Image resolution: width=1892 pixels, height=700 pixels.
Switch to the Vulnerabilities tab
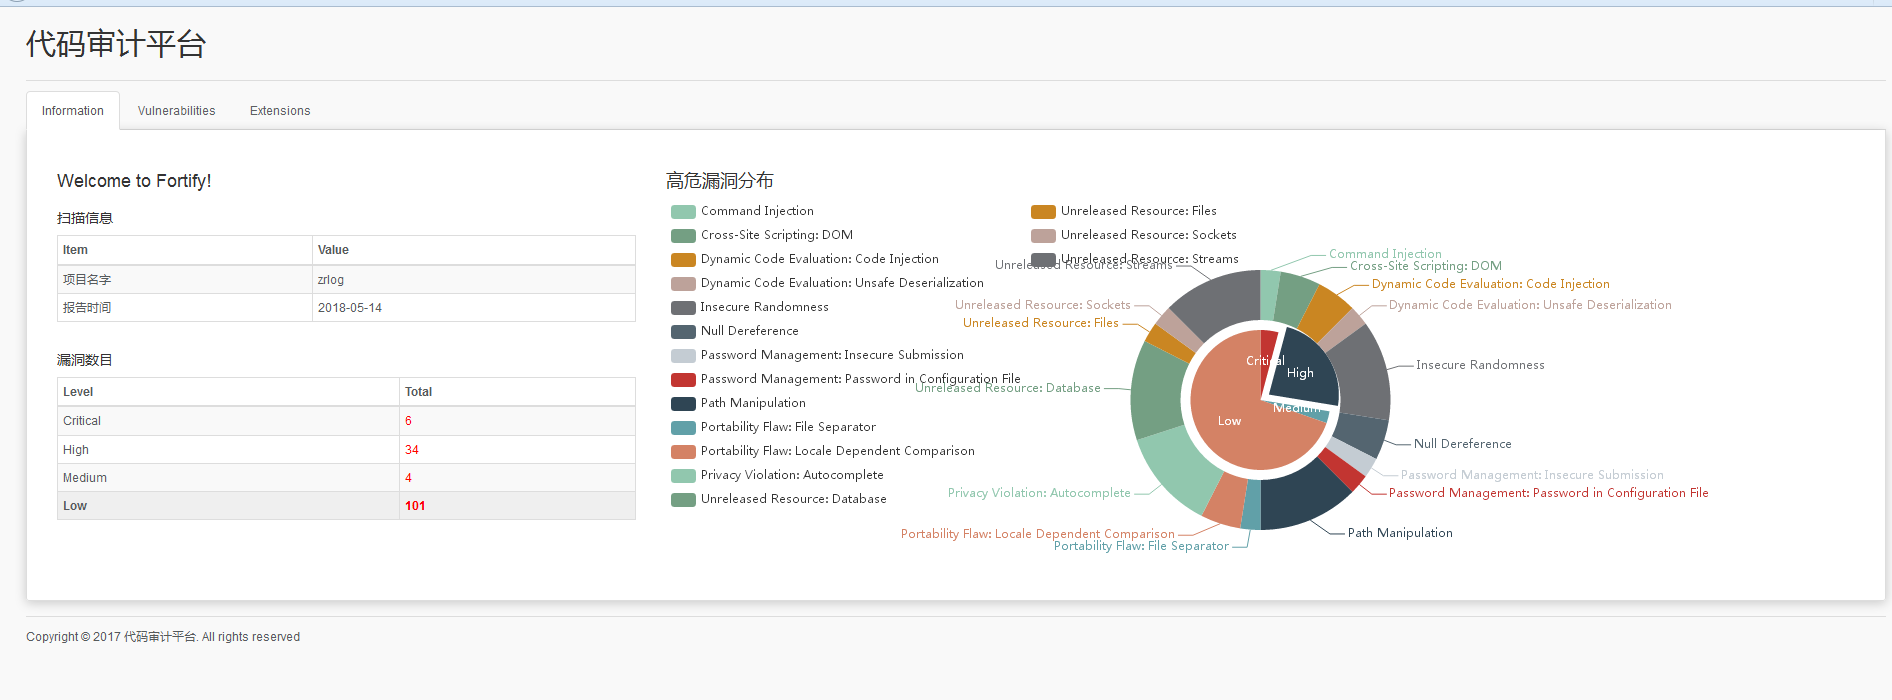point(176,111)
